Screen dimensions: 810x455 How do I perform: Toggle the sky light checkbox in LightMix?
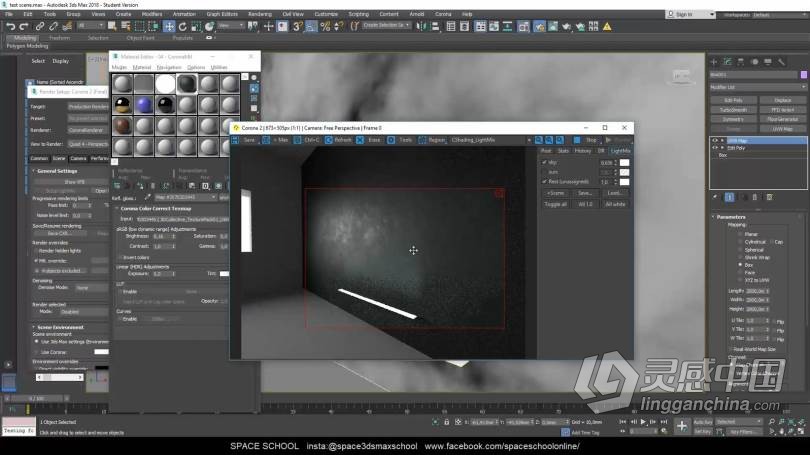click(544, 162)
